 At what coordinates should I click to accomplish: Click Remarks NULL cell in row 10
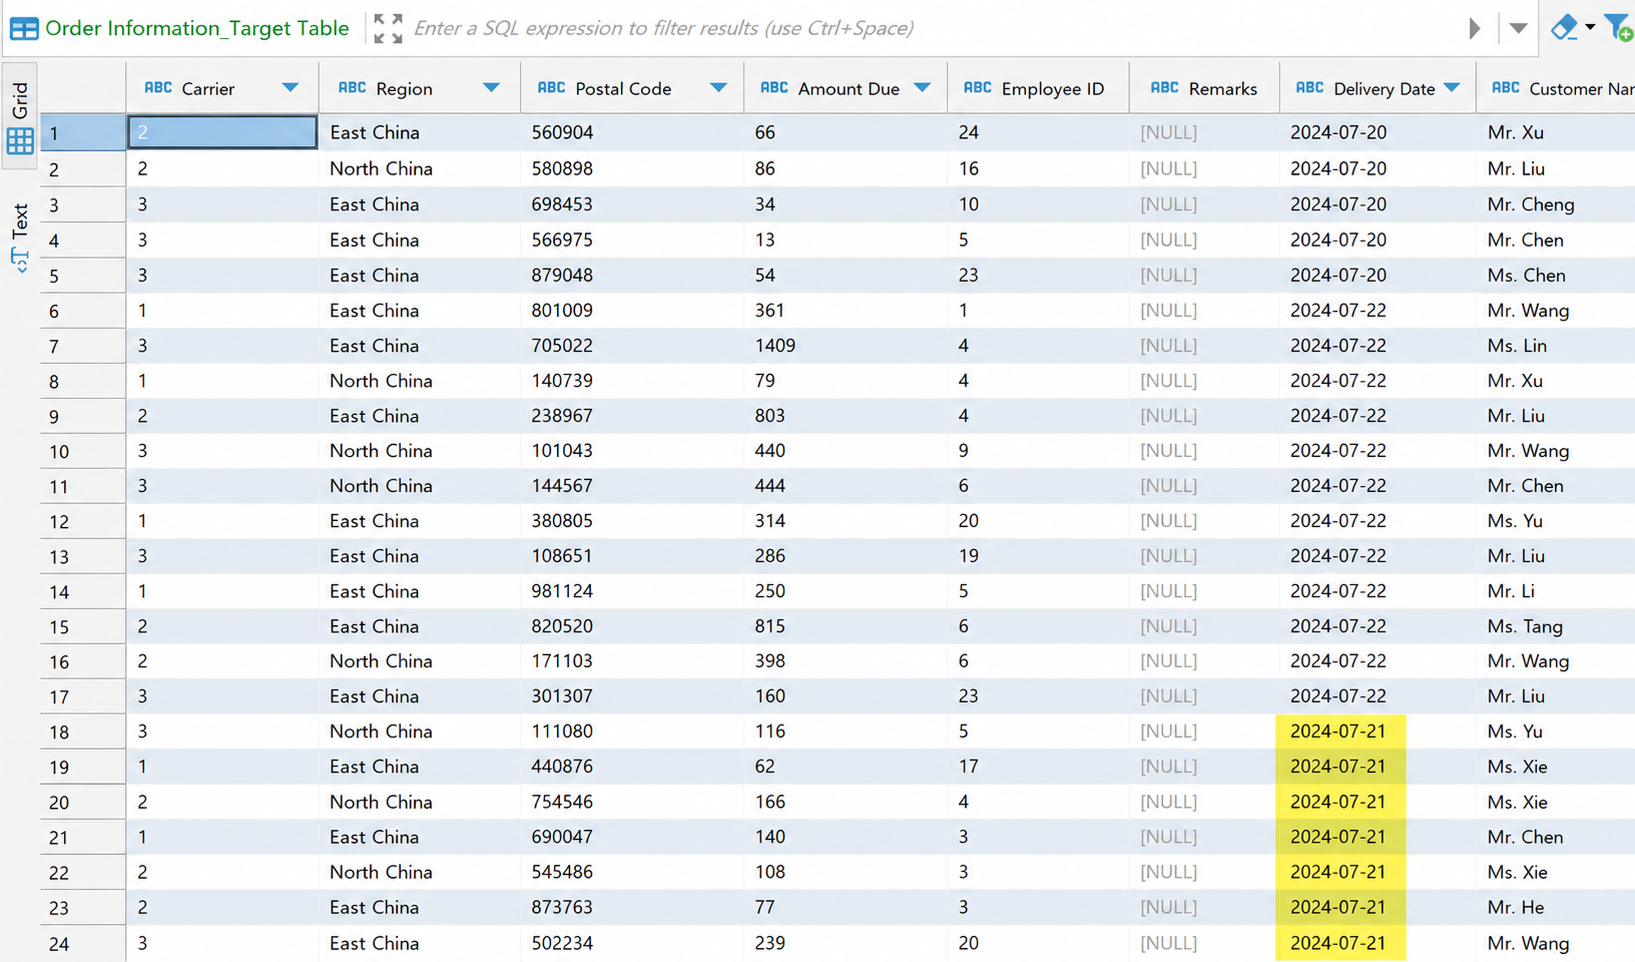(1204, 450)
